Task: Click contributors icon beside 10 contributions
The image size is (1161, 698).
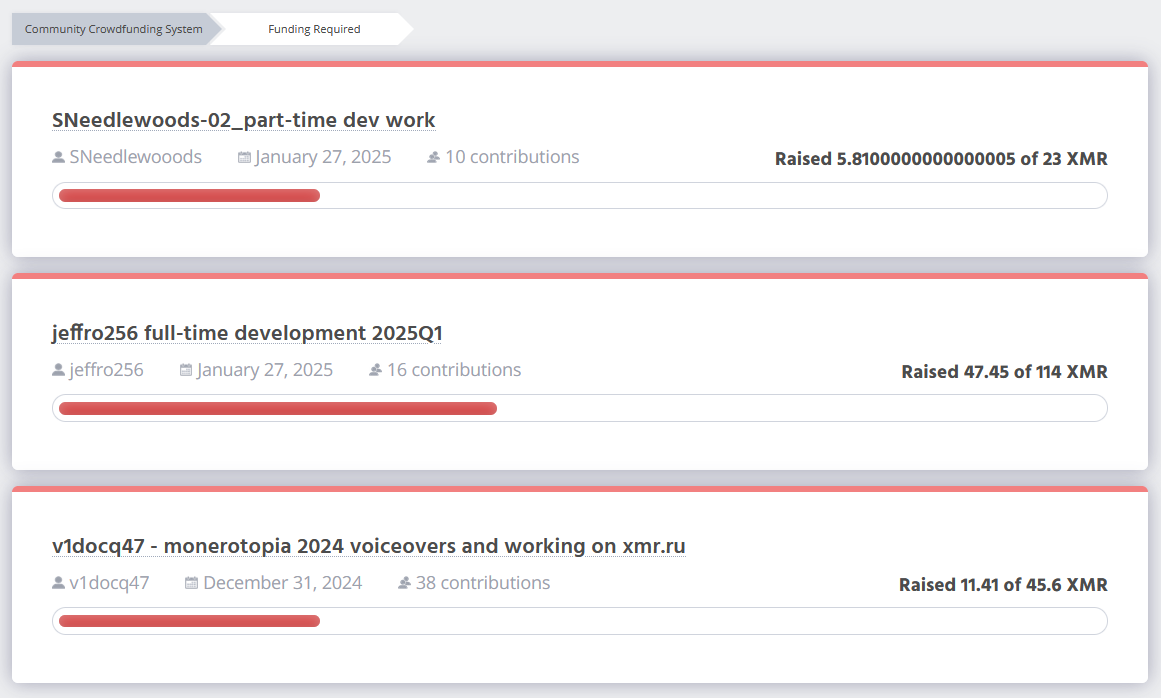Action: [434, 157]
